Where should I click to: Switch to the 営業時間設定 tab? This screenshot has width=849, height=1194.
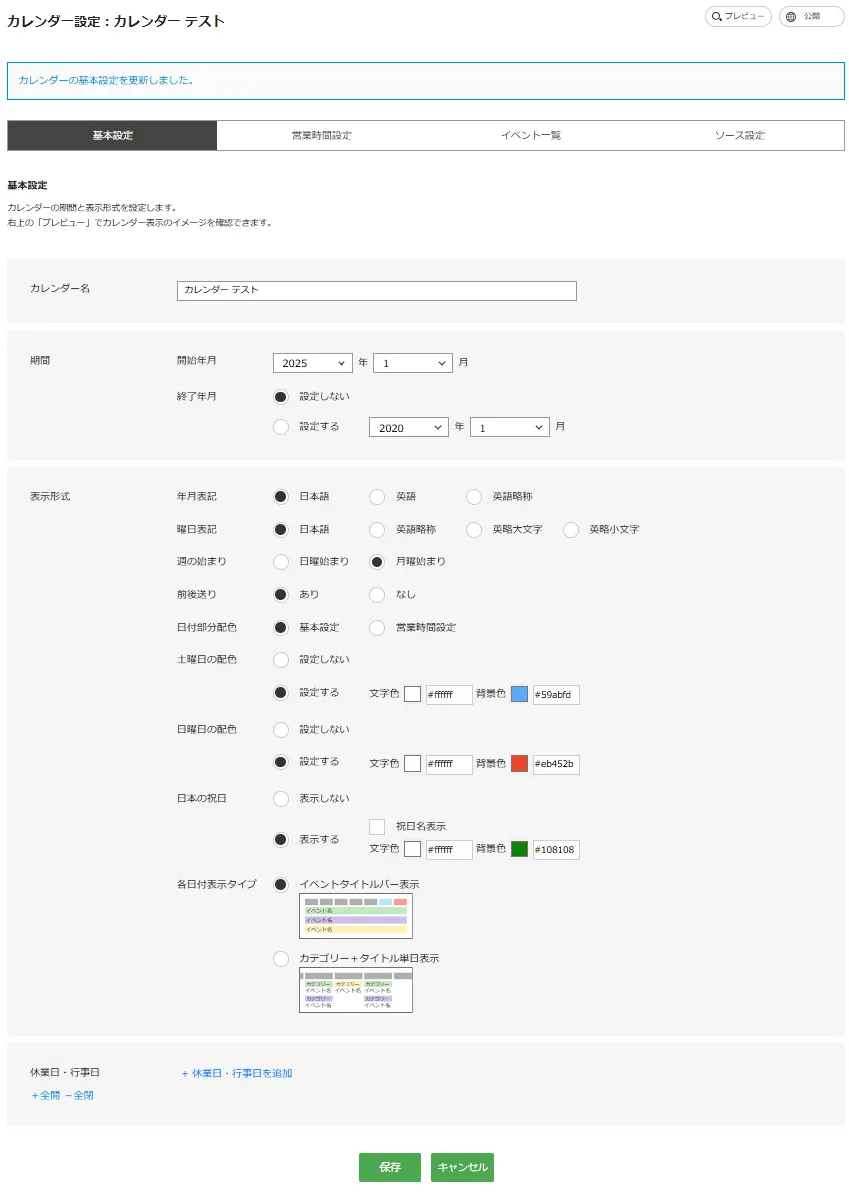(x=321, y=136)
